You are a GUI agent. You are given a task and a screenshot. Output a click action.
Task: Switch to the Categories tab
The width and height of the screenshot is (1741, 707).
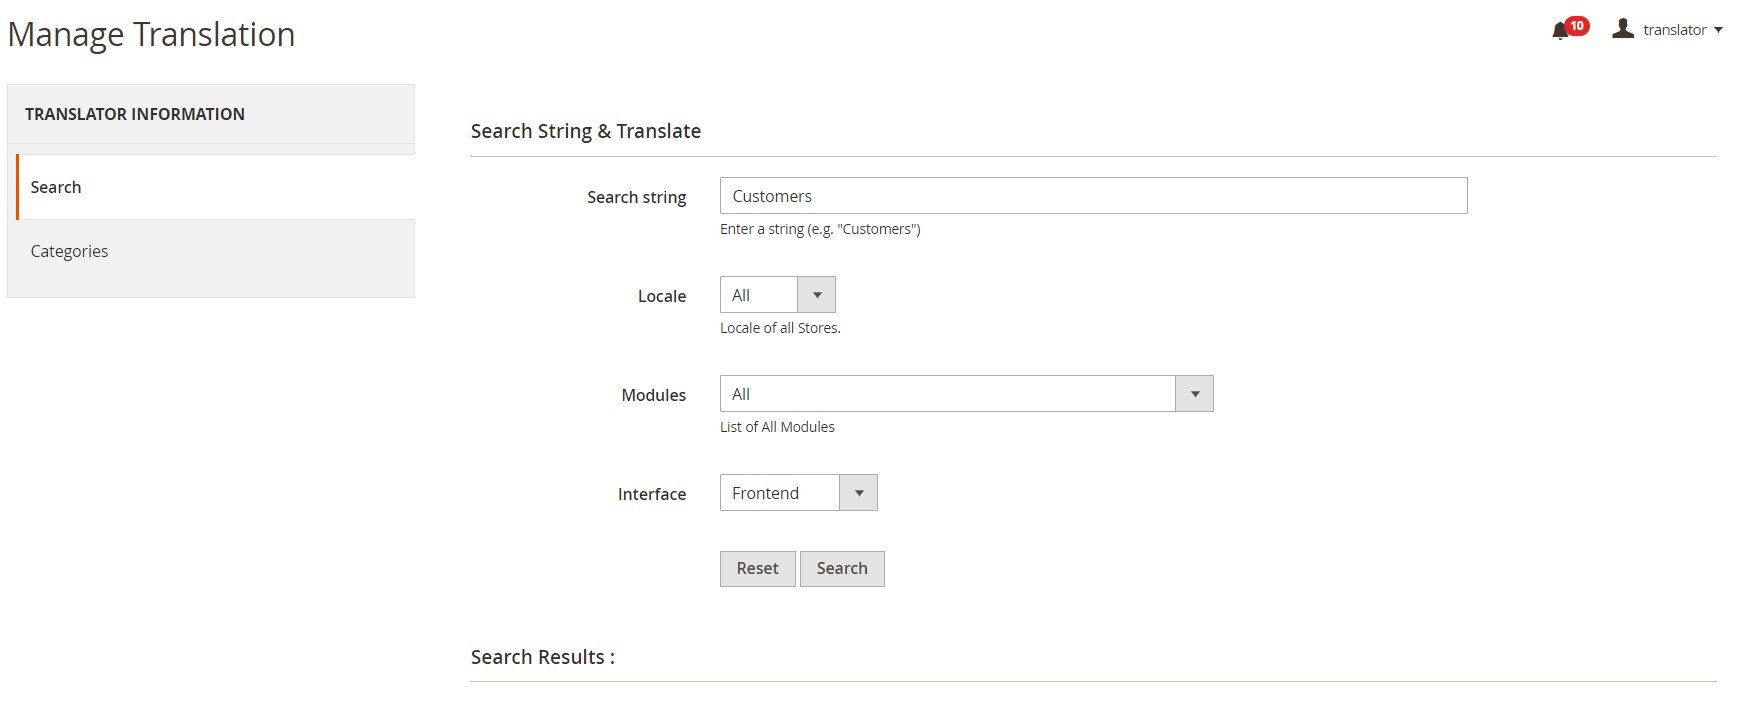click(211, 251)
